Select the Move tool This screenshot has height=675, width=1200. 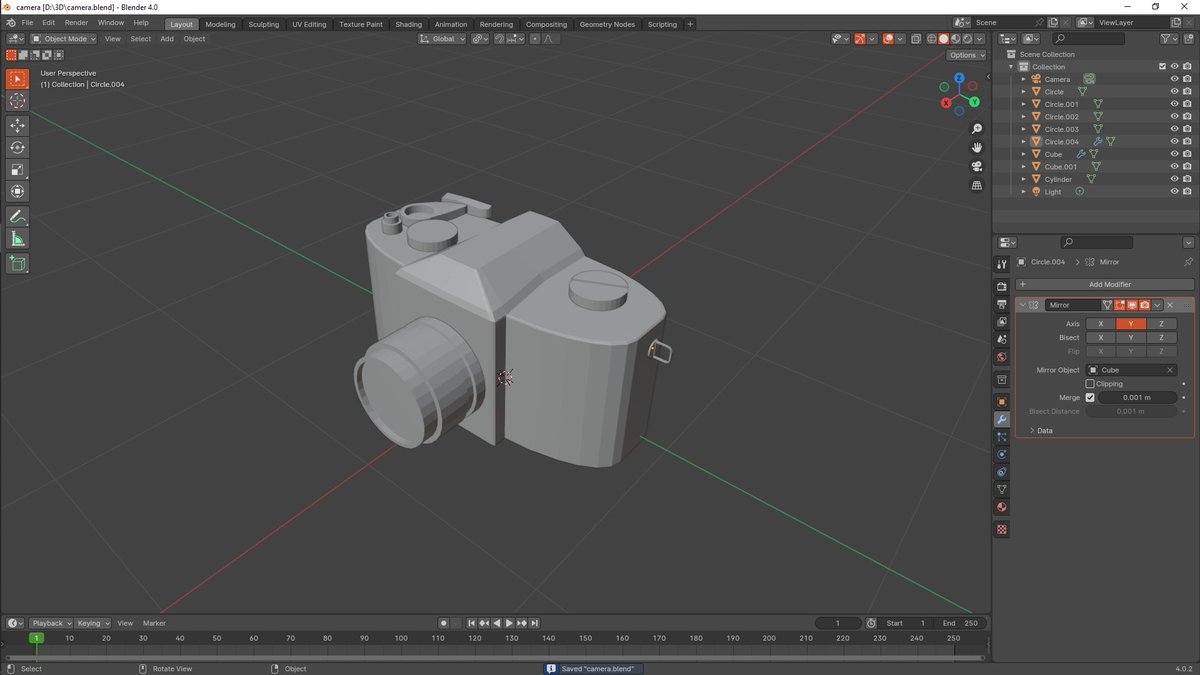click(17, 125)
